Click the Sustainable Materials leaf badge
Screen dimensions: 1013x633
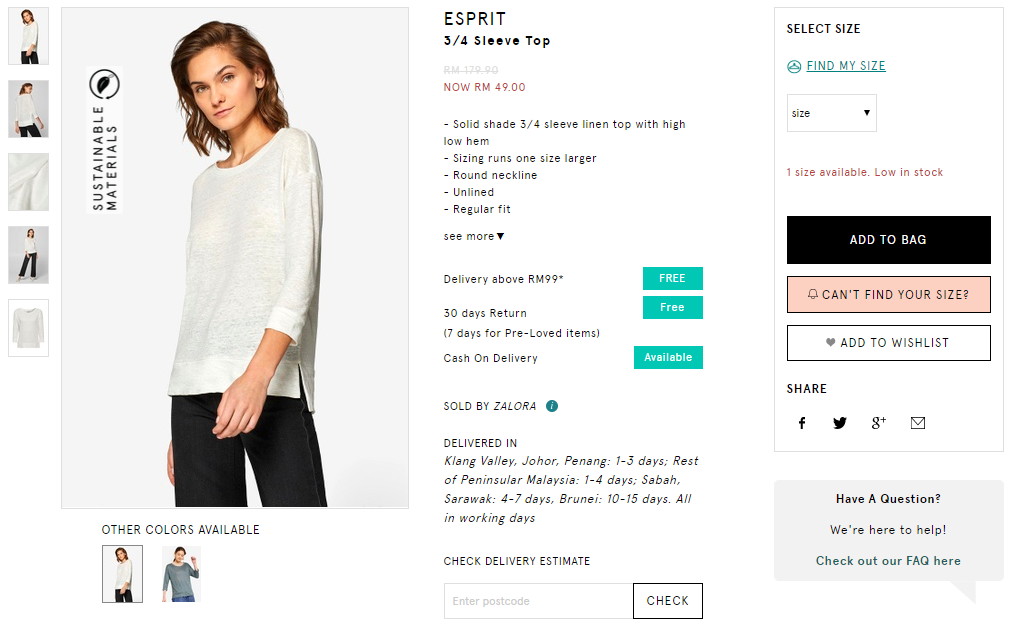coord(104,84)
